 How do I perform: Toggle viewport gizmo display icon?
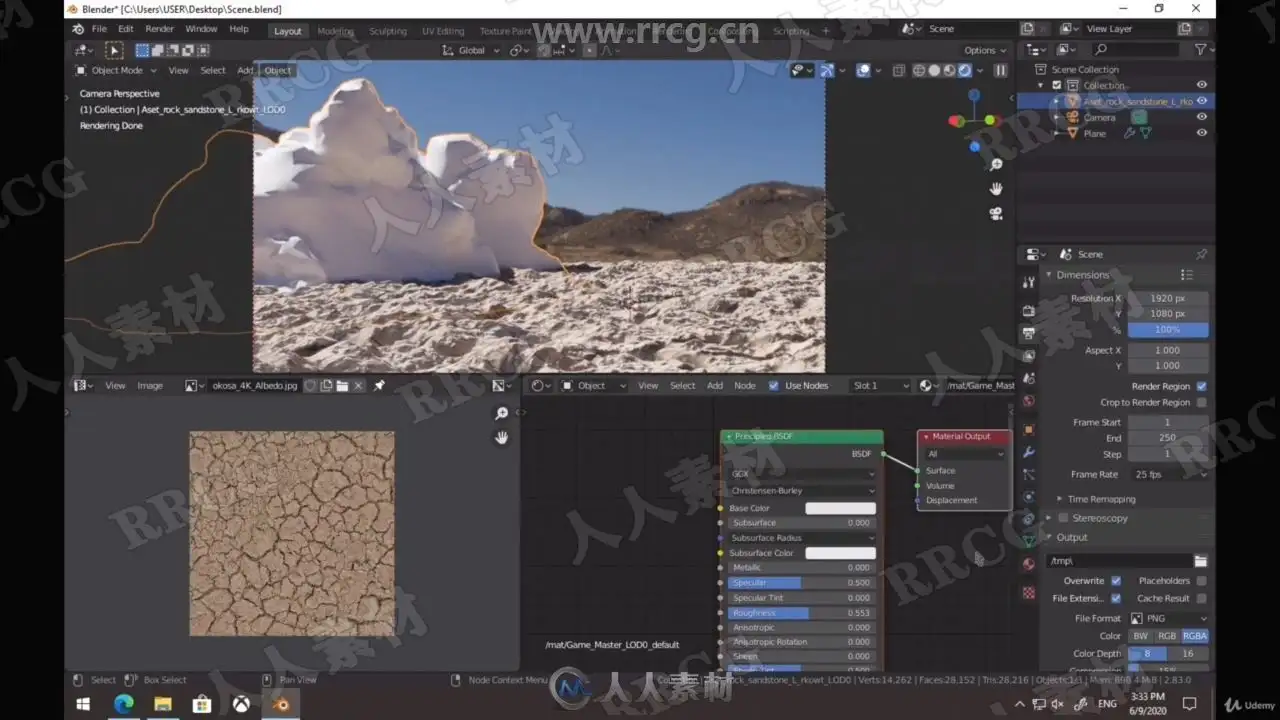coord(827,71)
